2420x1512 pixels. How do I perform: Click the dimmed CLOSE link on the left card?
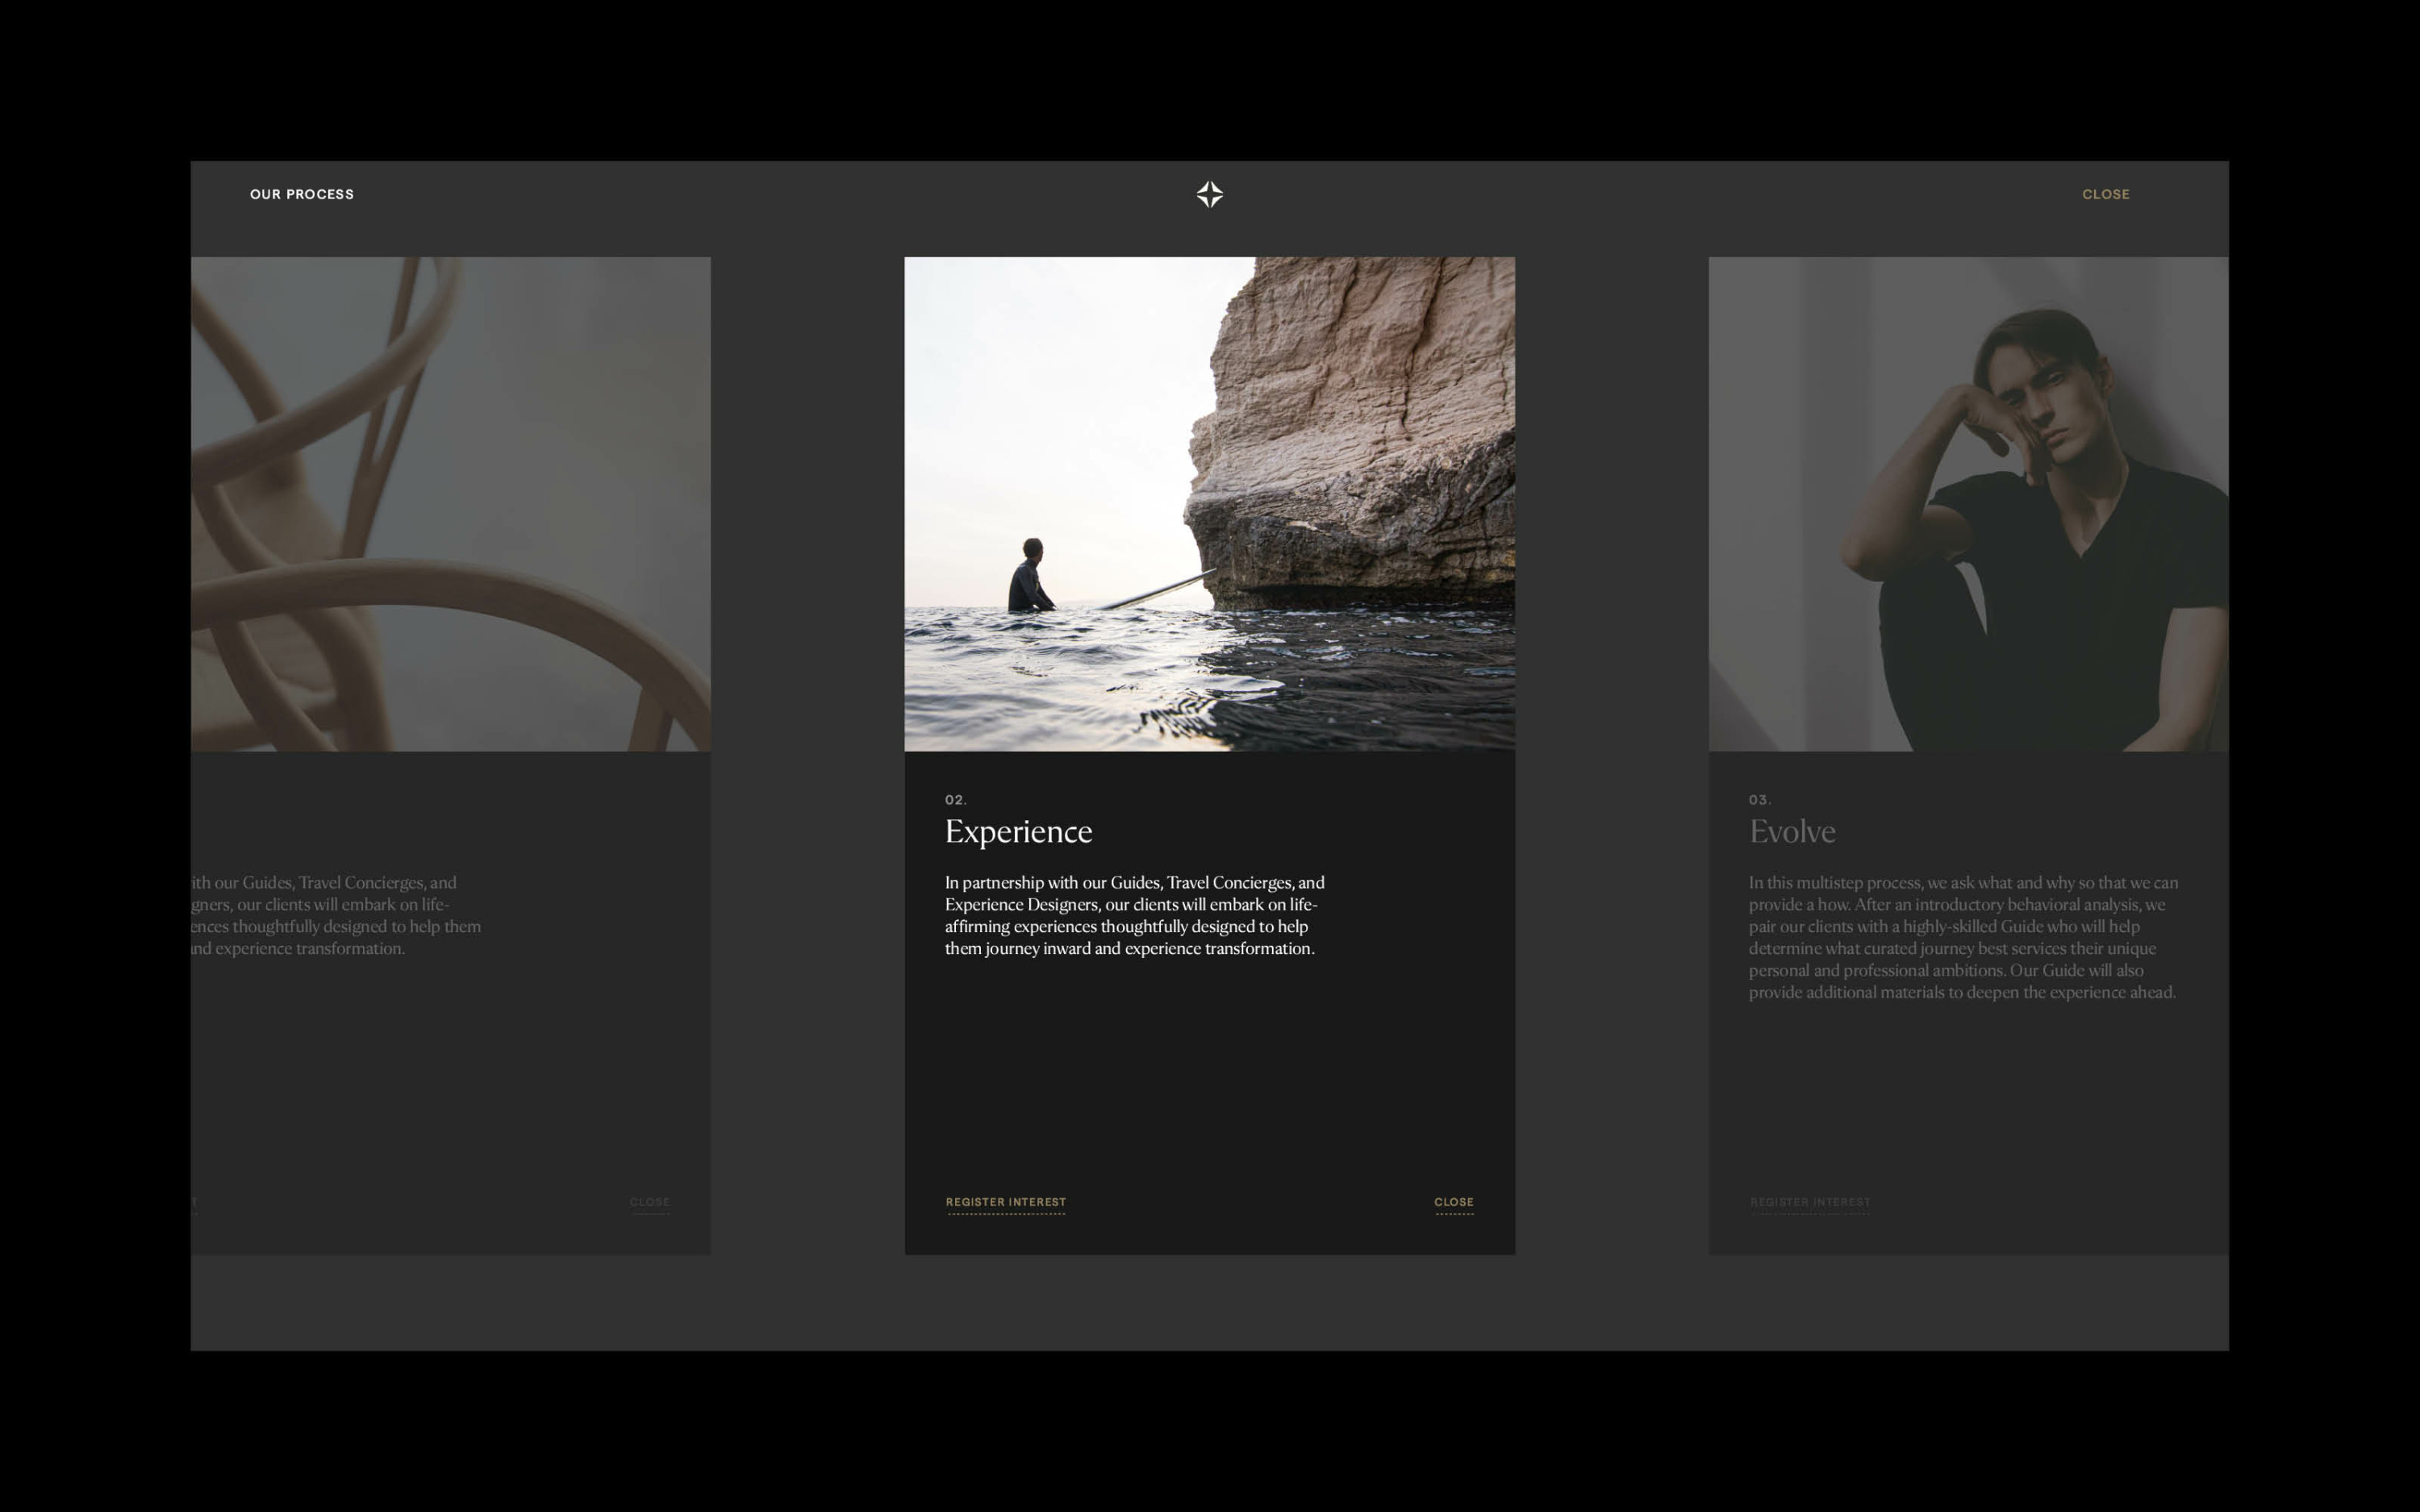[649, 1202]
